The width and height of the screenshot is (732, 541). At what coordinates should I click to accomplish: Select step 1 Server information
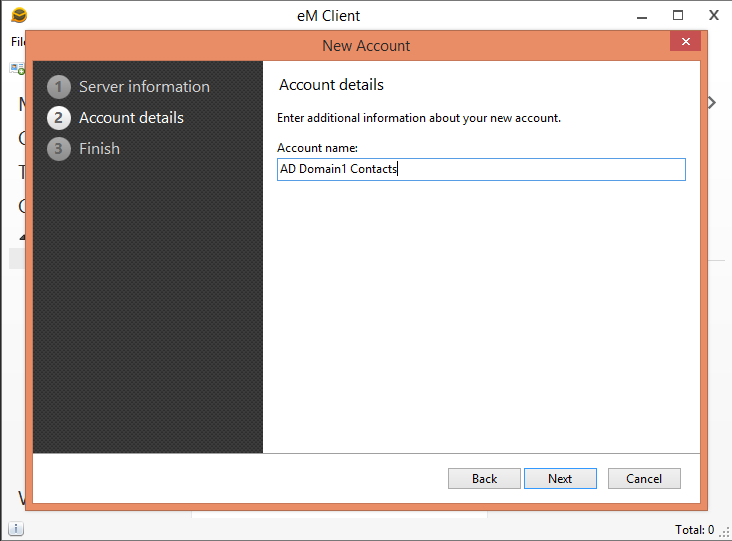pyautogui.click(x=128, y=87)
